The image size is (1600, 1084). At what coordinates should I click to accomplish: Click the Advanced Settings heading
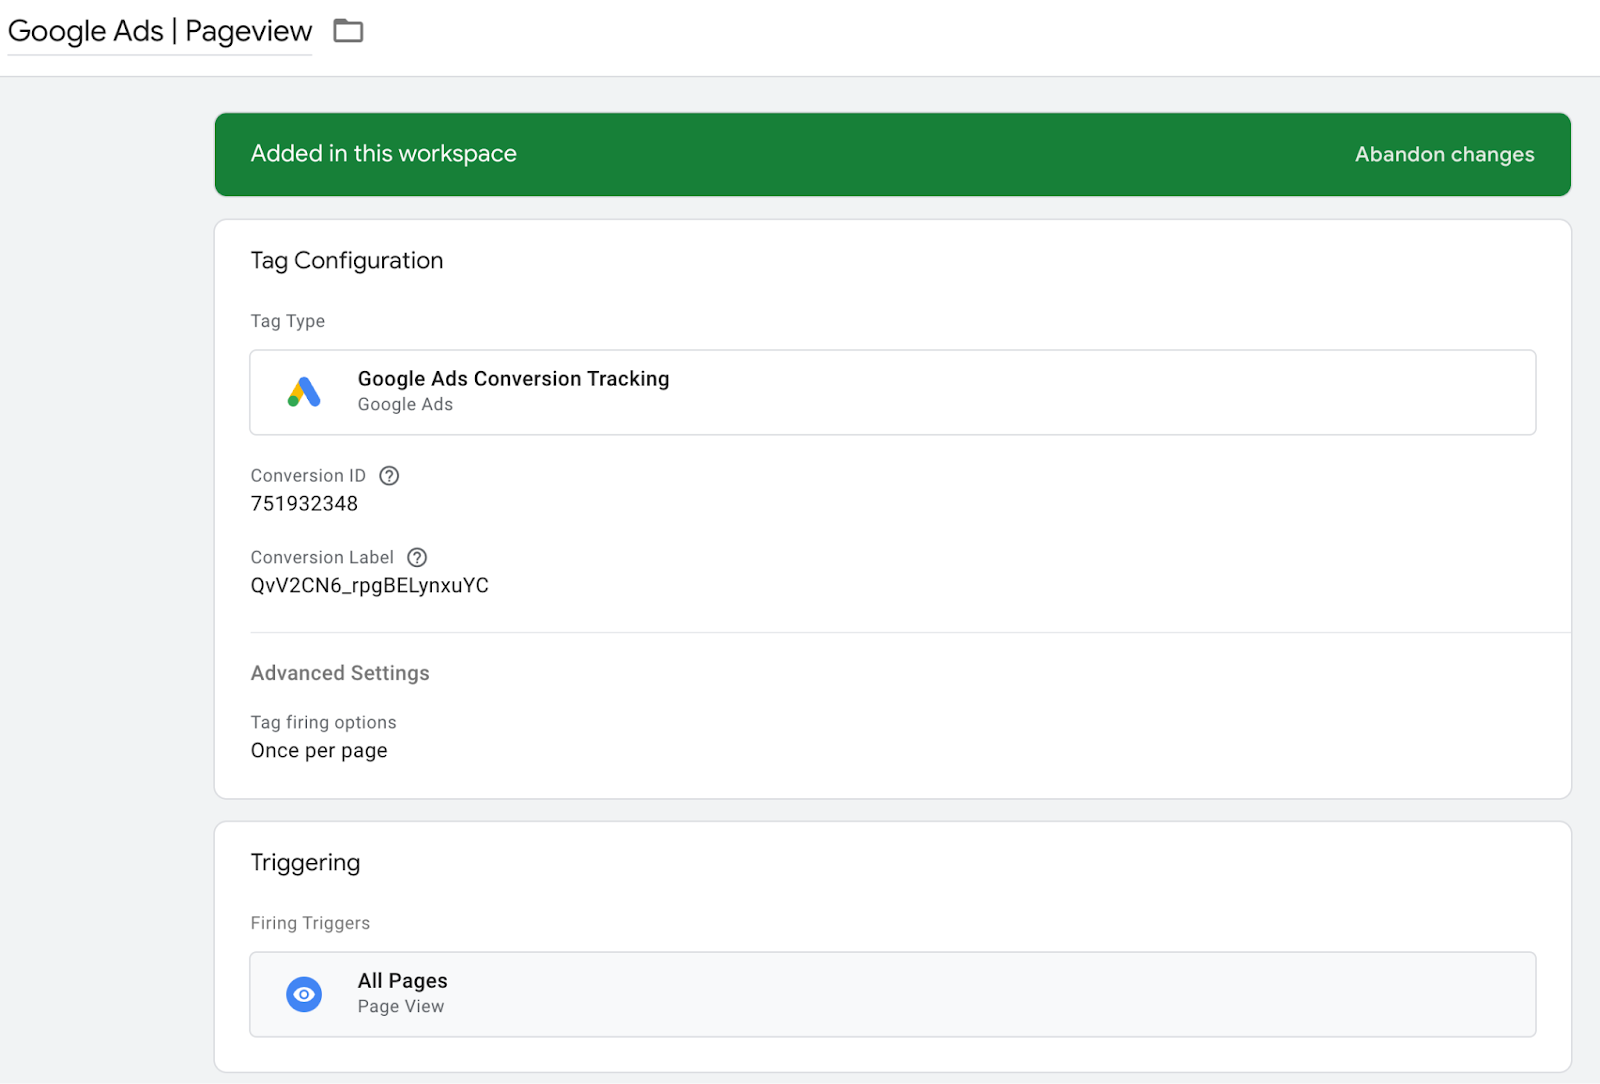click(340, 673)
